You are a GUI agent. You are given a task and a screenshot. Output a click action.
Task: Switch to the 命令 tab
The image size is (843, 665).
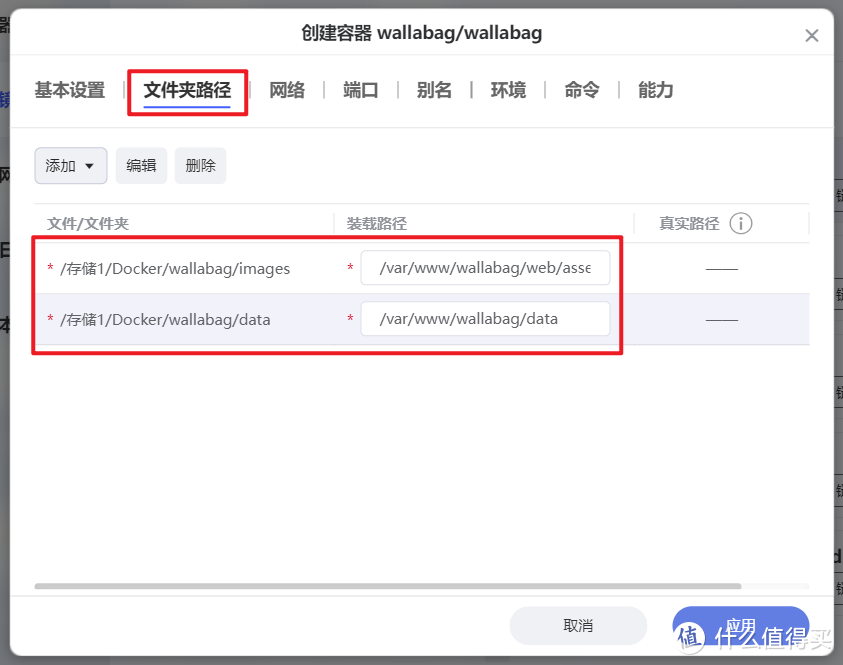(x=581, y=89)
